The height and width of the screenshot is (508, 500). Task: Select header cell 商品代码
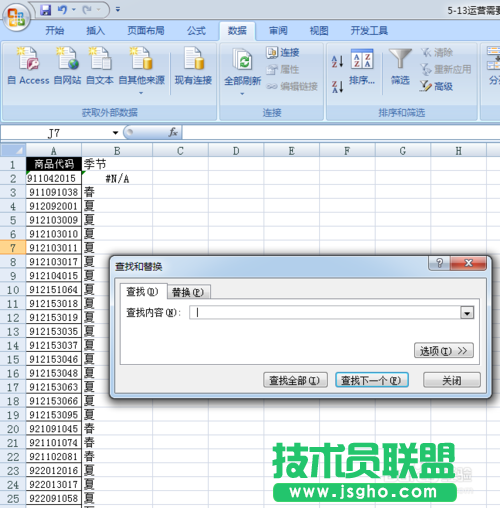click(x=54, y=164)
